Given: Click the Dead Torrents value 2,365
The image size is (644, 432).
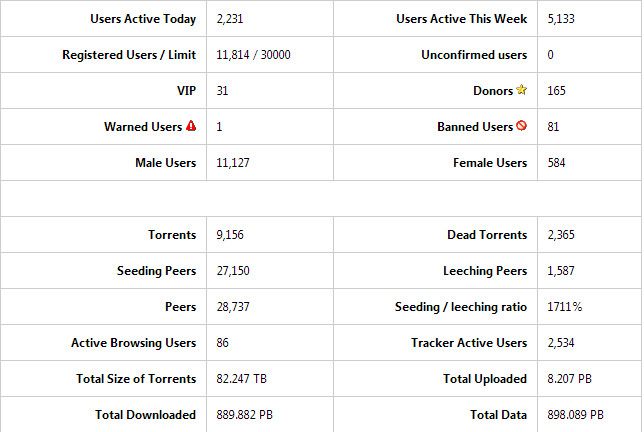Looking at the screenshot, I should click(x=561, y=234).
